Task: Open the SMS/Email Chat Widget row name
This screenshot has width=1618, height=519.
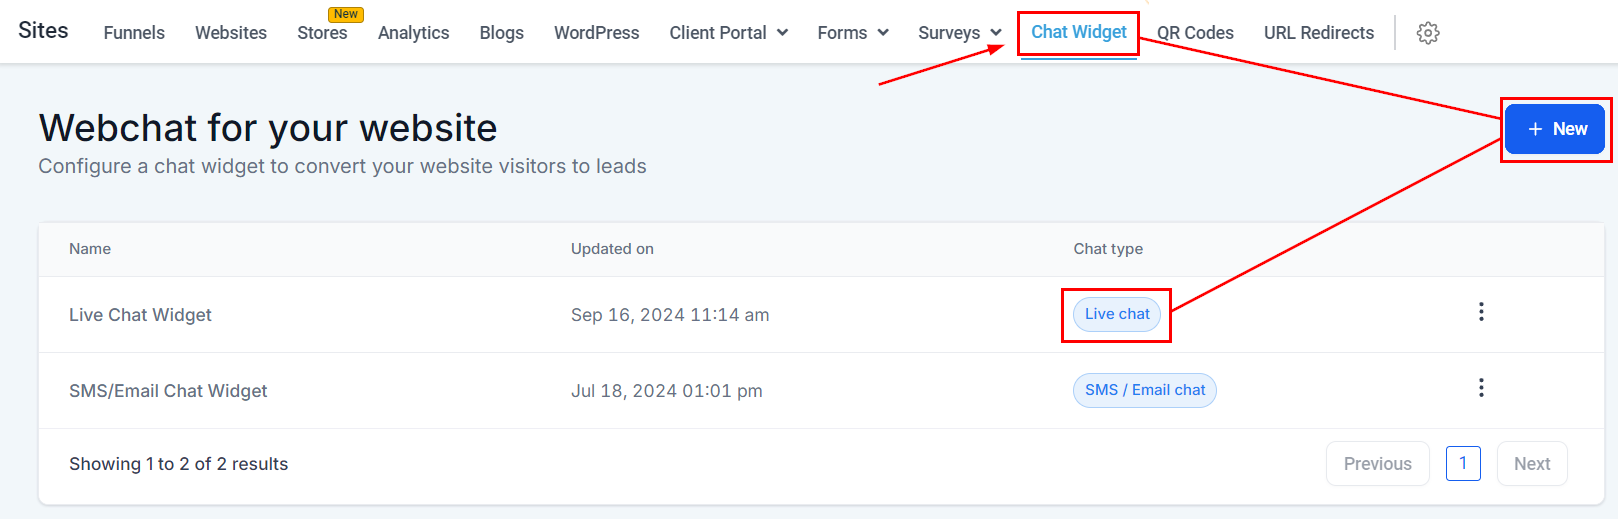Action: coord(168,391)
